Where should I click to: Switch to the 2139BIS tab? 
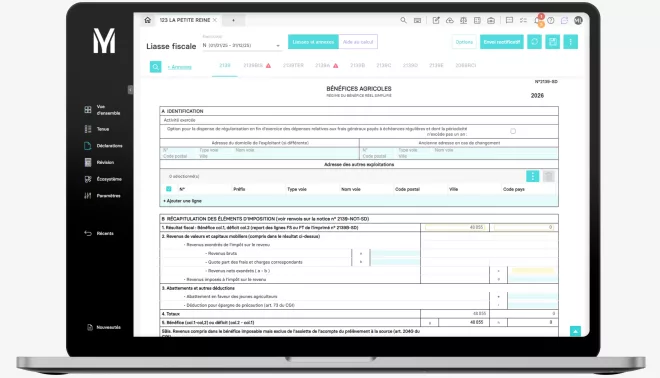[257, 66]
